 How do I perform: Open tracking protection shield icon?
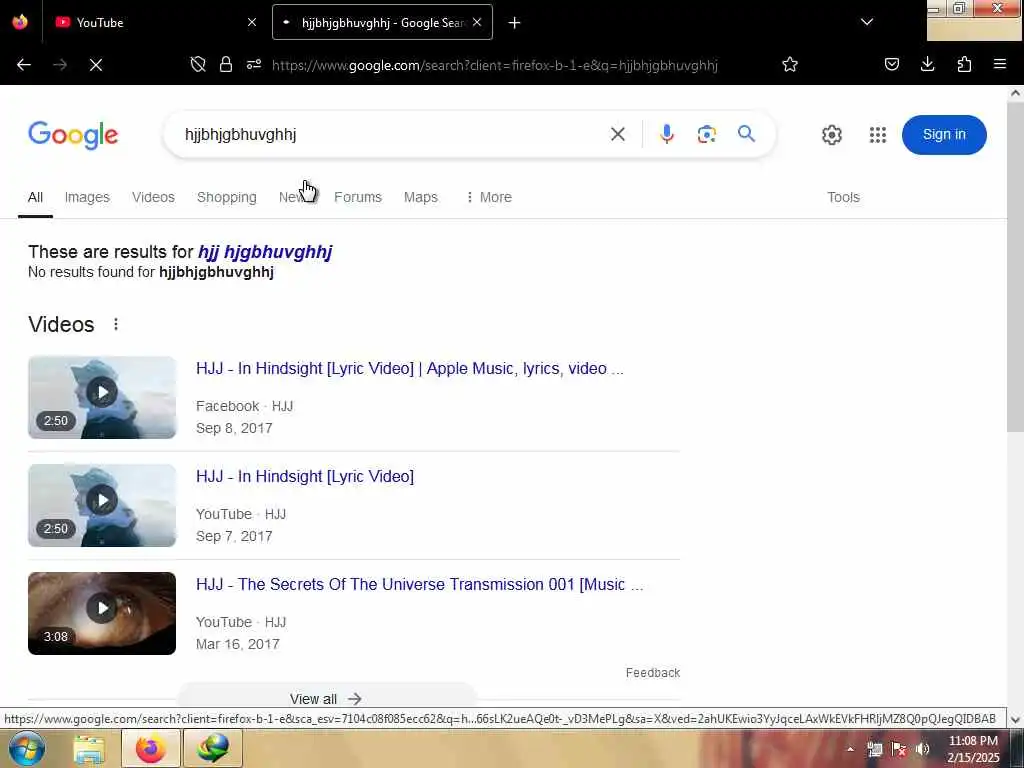coord(198,64)
